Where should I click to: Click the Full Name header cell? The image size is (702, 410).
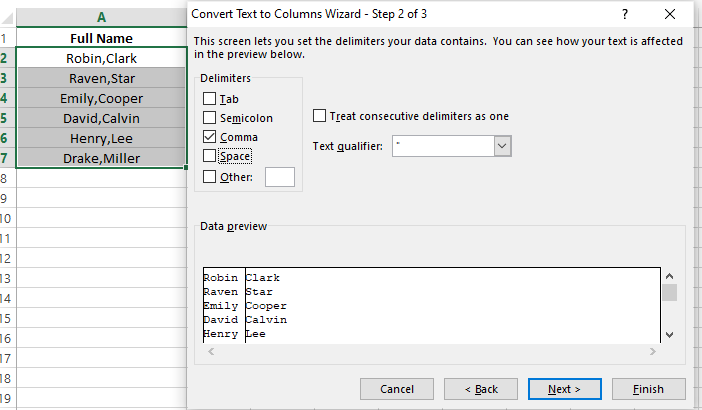(101, 38)
